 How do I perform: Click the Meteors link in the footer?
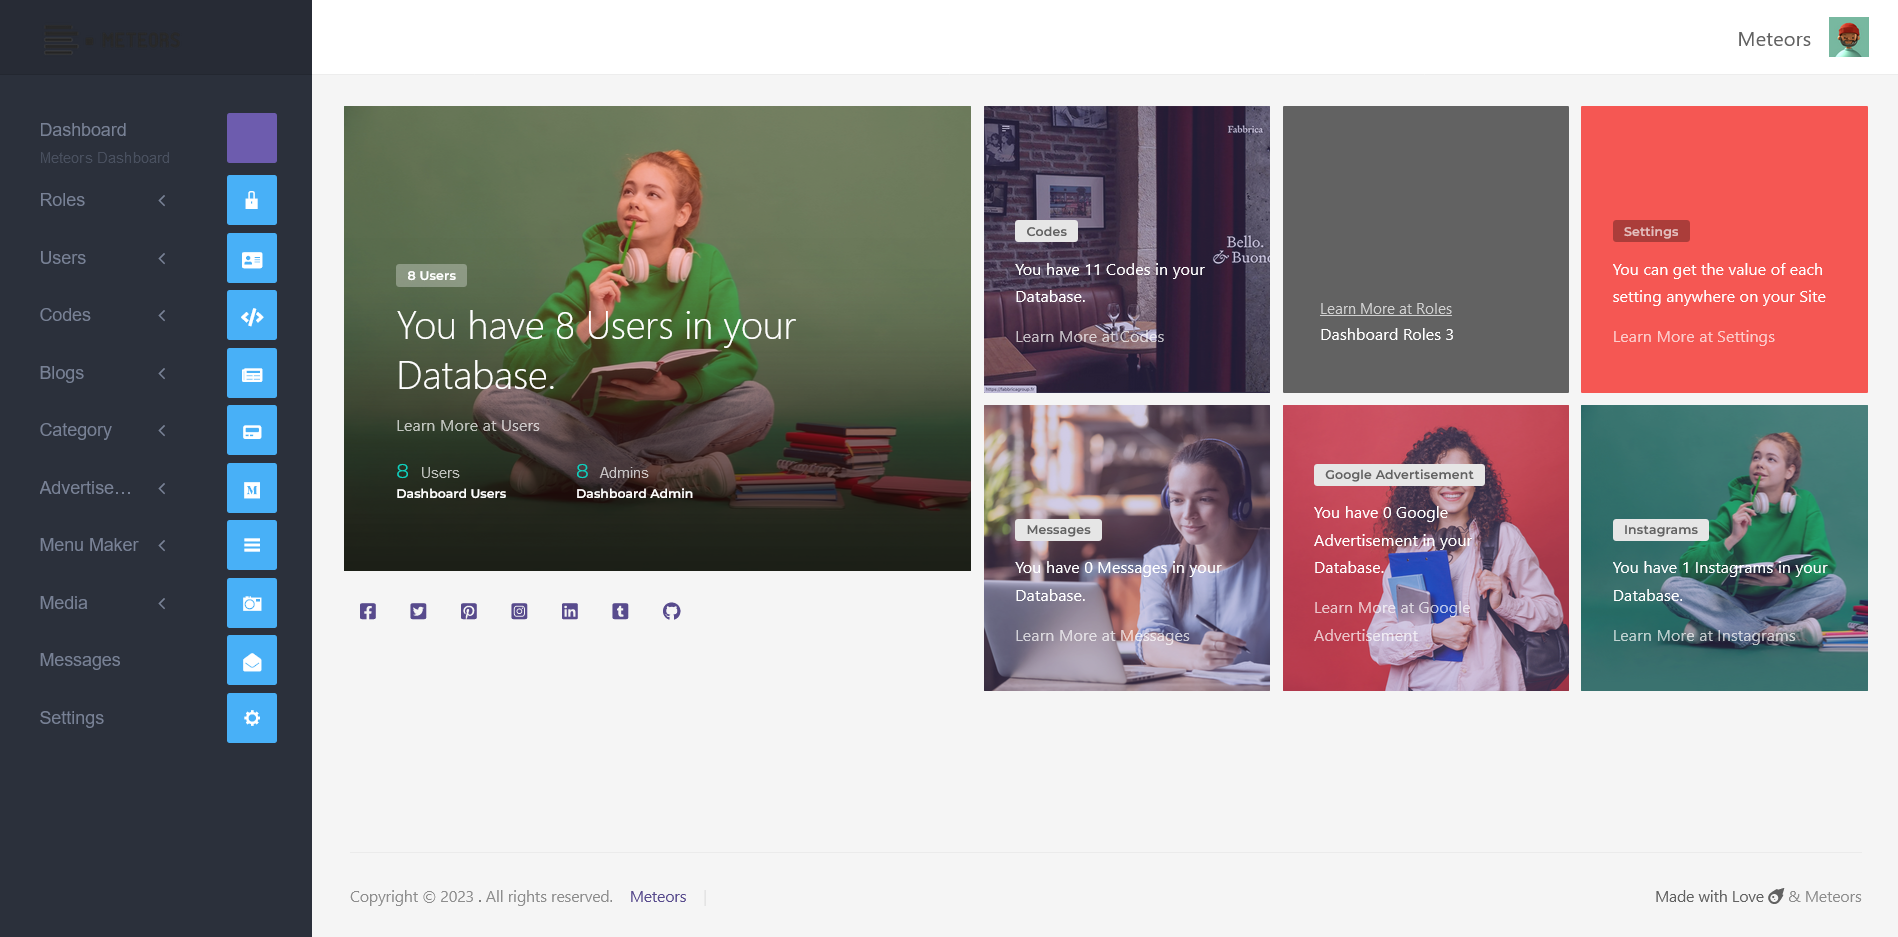click(658, 897)
